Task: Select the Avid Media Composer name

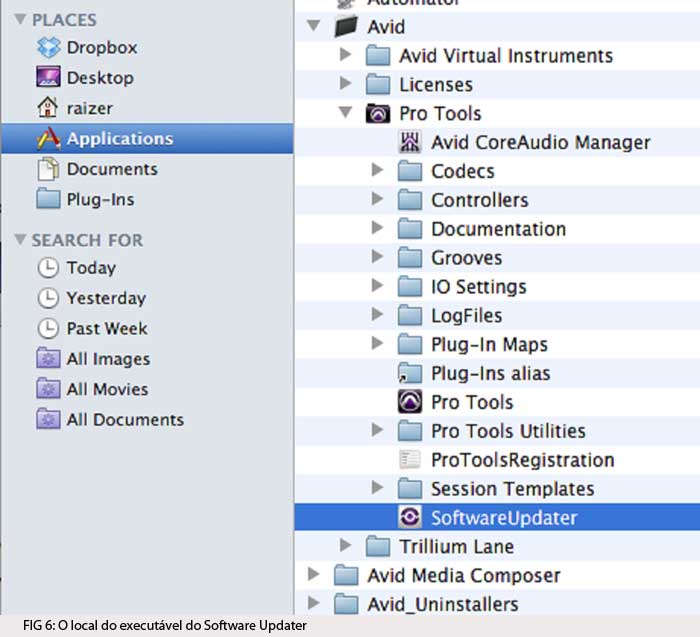Action: click(463, 575)
